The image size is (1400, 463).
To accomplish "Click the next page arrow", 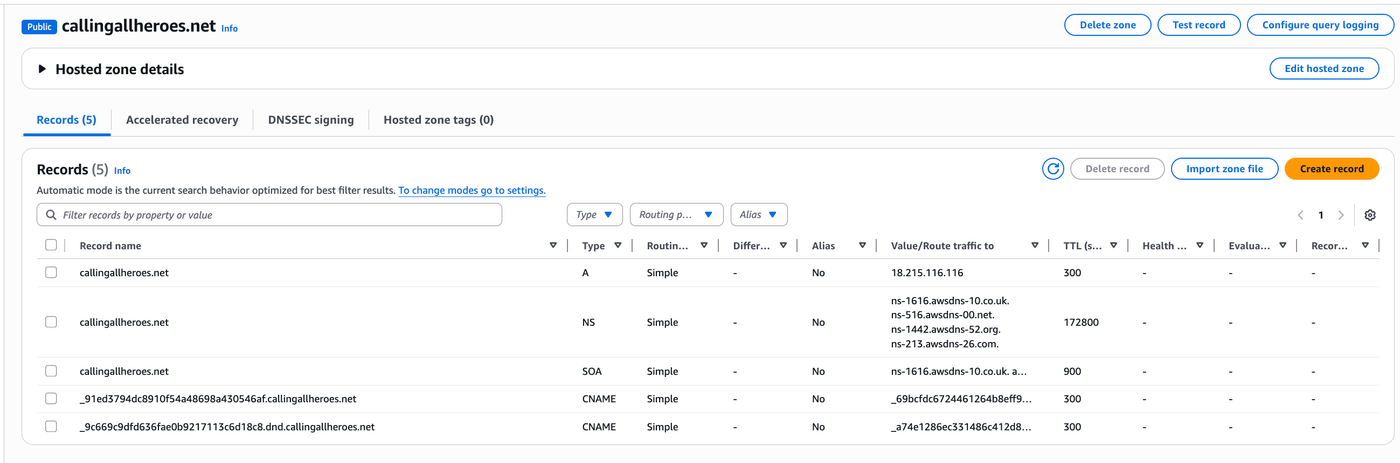I will click(x=1341, y=215).
